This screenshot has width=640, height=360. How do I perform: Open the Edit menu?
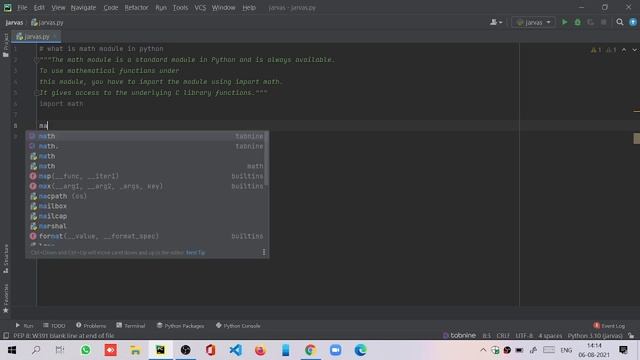pyautogui.click(x=39, y=7)
